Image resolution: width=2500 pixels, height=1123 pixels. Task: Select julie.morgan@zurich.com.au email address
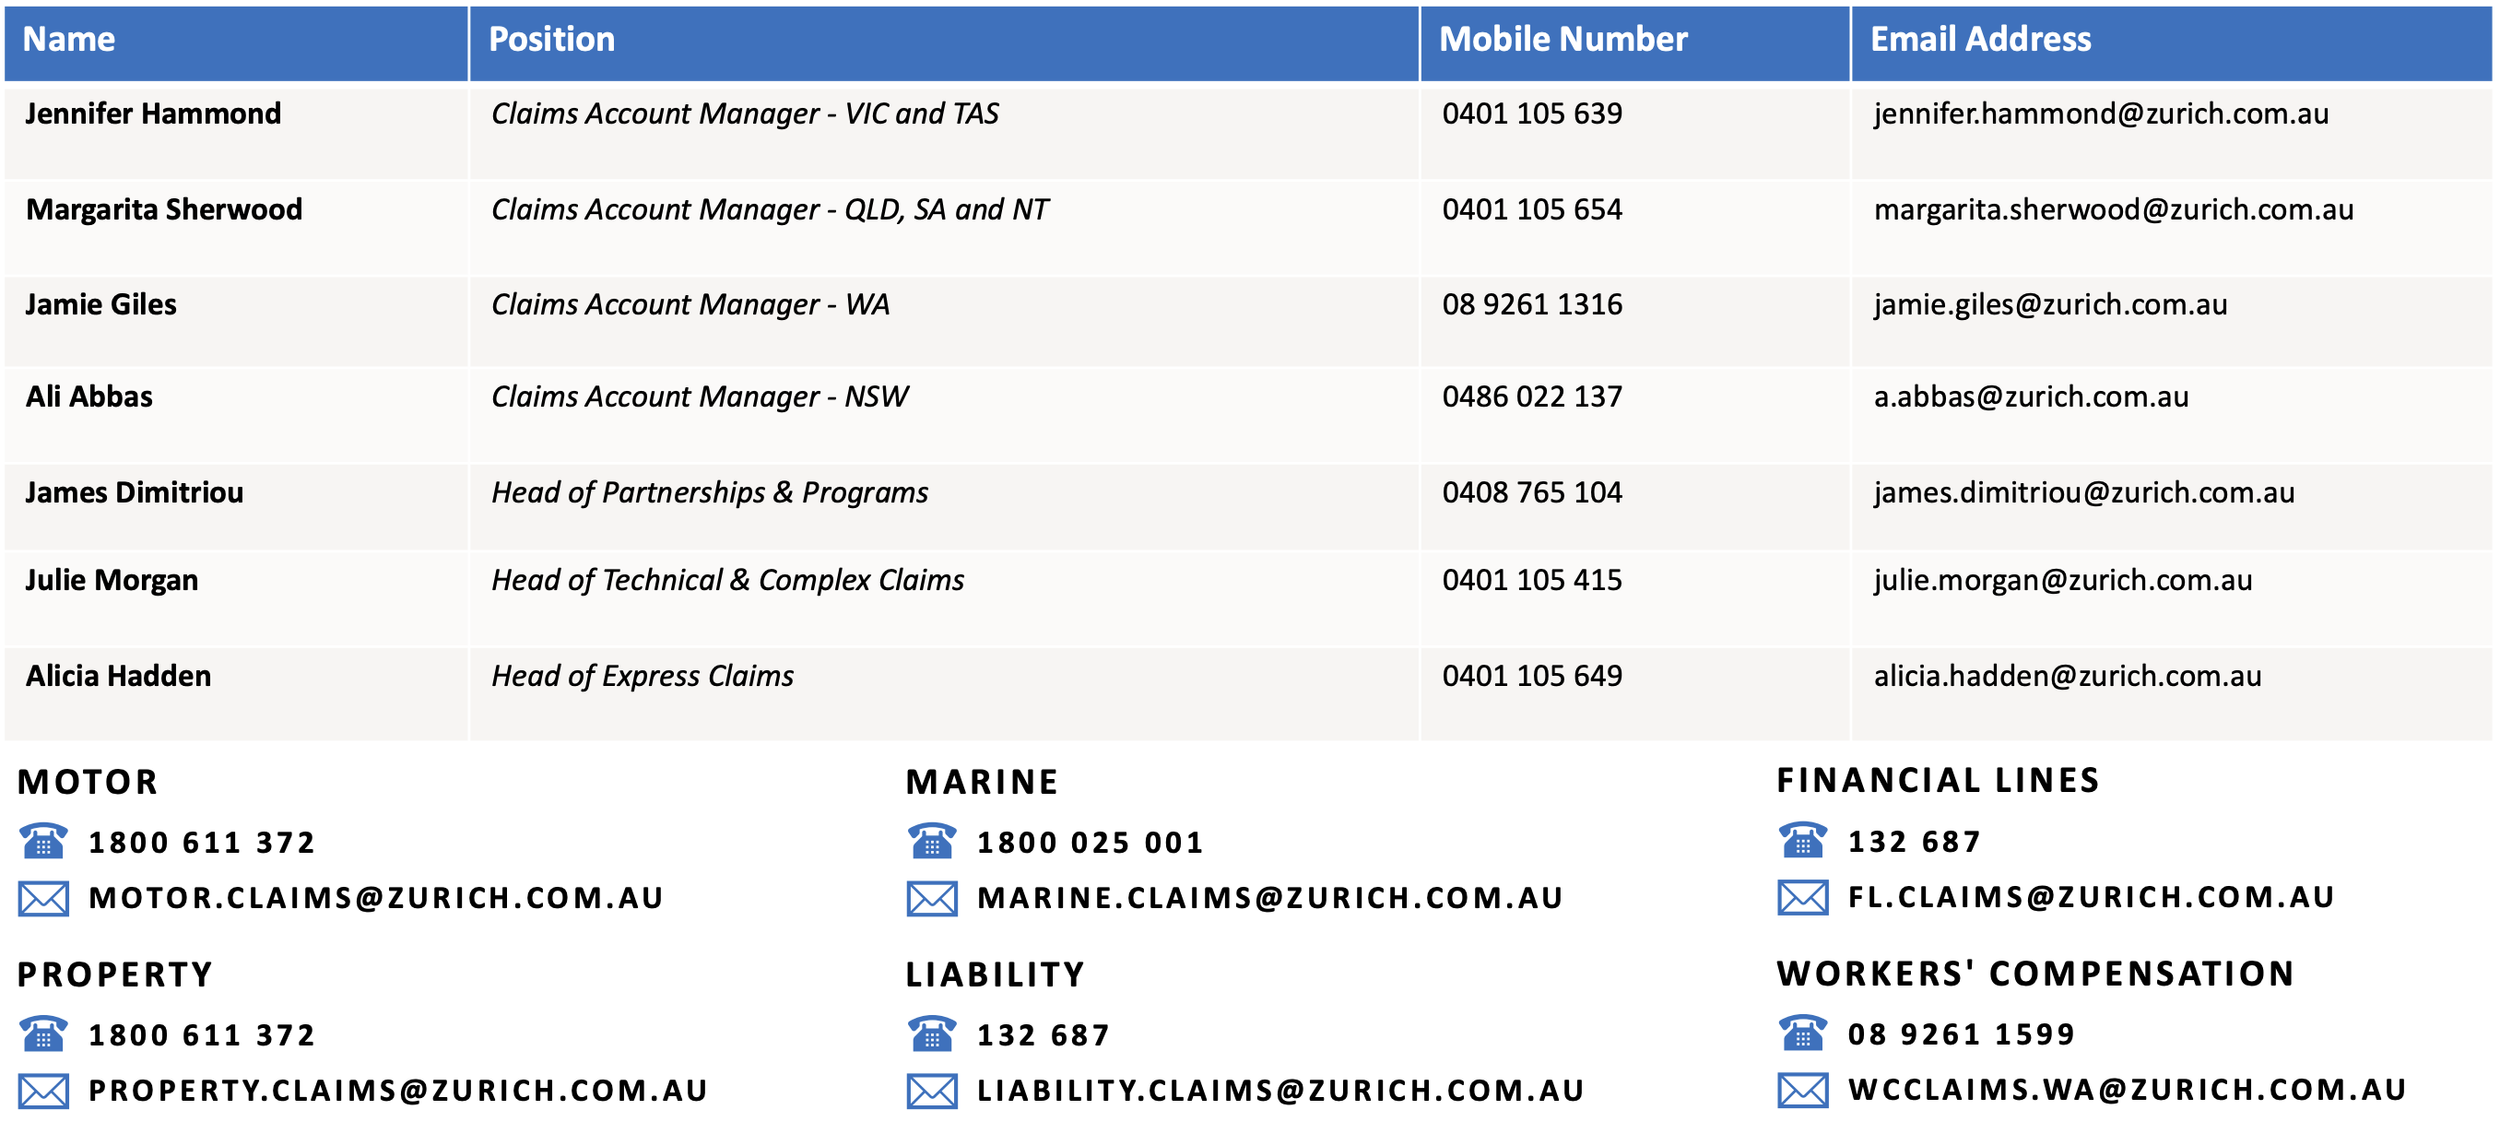(x=2063, y=581)
